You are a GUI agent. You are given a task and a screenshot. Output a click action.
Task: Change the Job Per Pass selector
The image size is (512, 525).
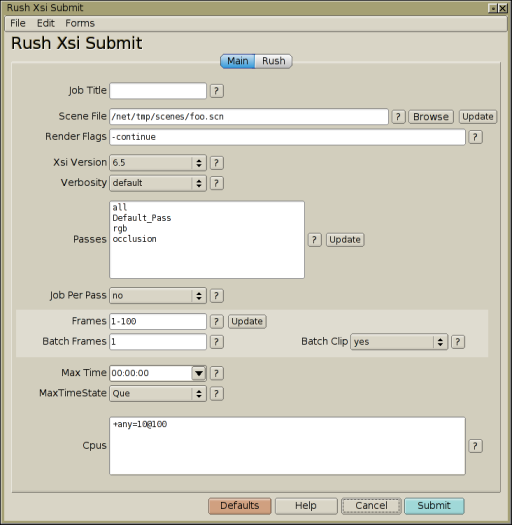pos(158,296)
